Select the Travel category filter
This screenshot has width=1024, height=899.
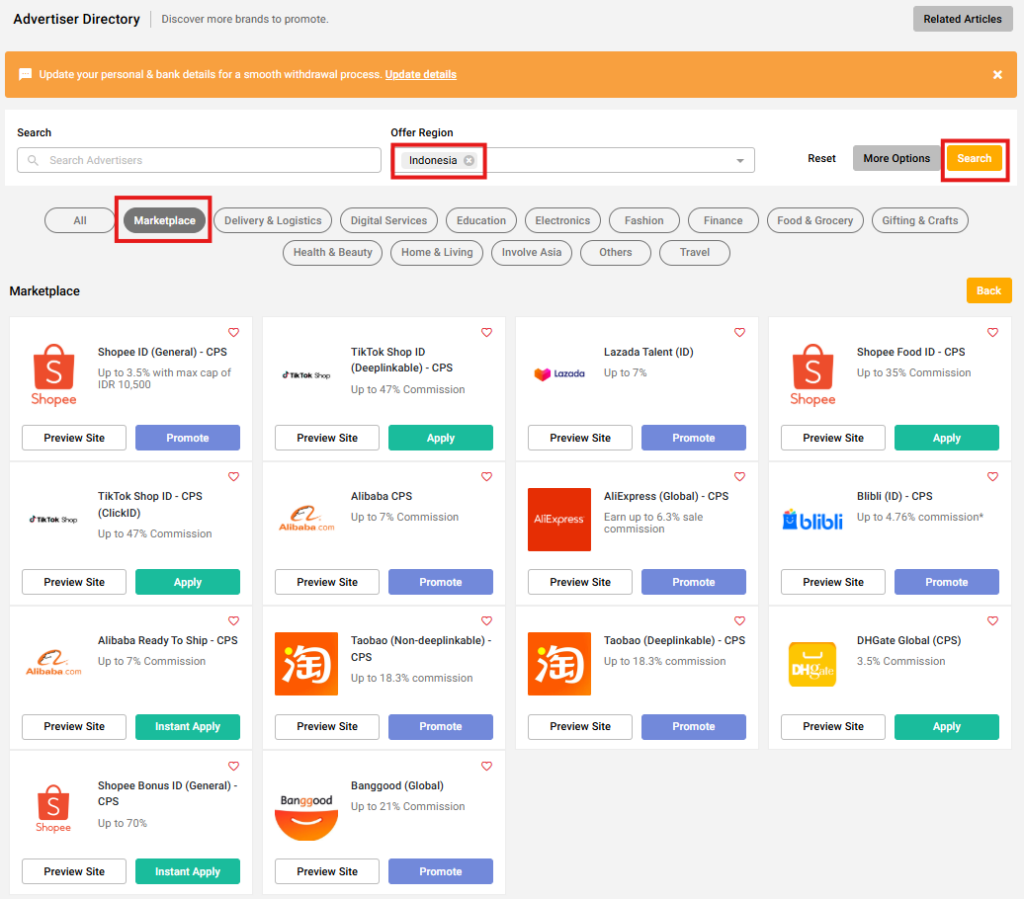(694, 252)
